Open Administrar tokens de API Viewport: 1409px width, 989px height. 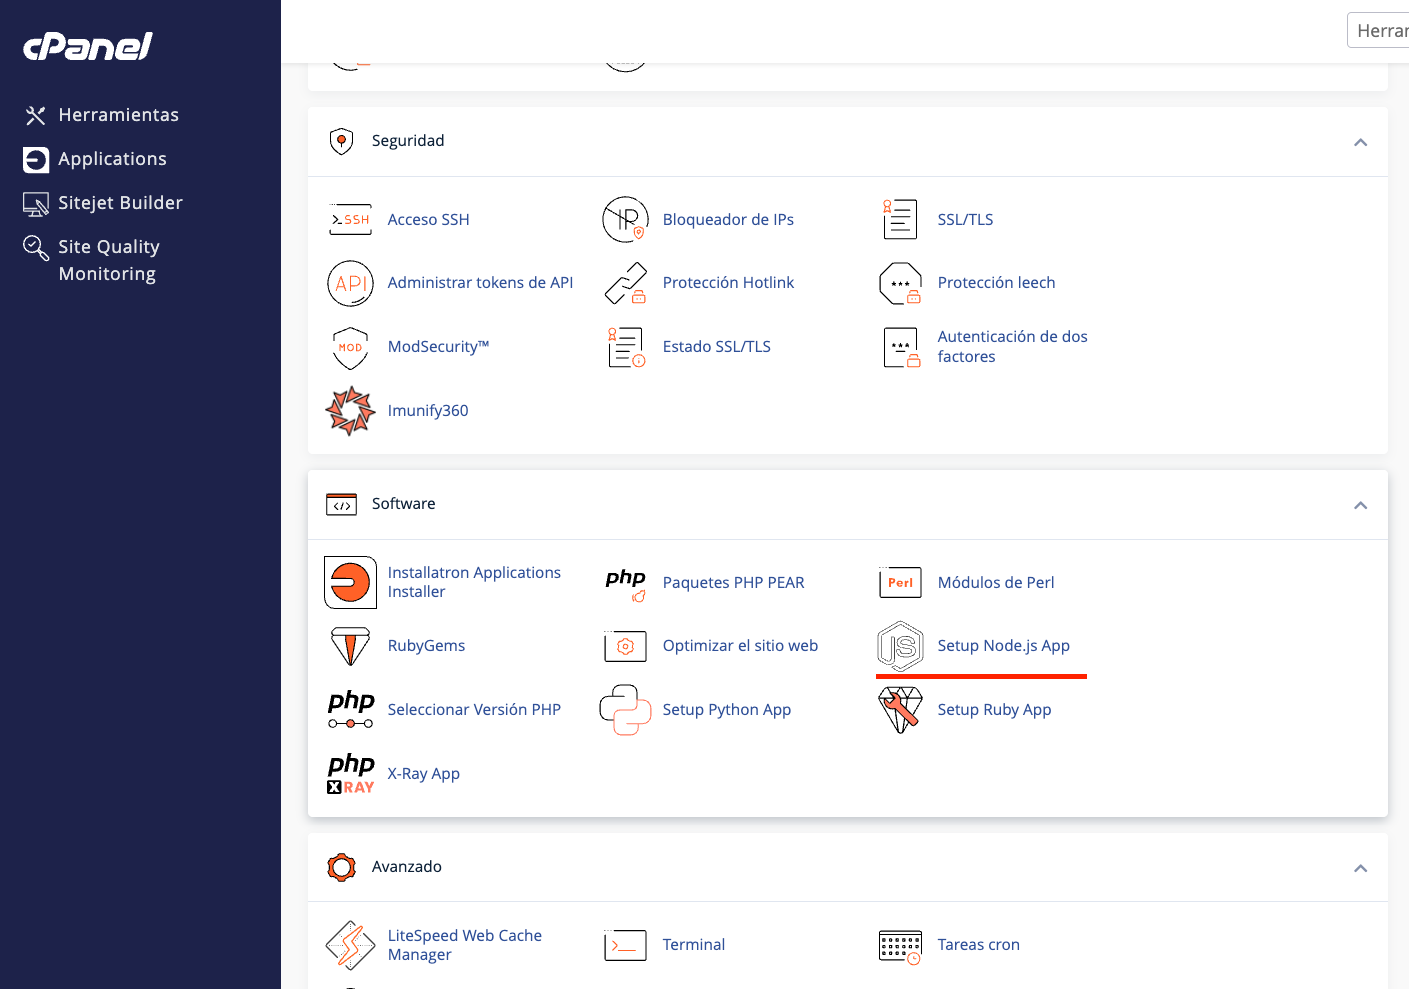[x=480, y=283]
